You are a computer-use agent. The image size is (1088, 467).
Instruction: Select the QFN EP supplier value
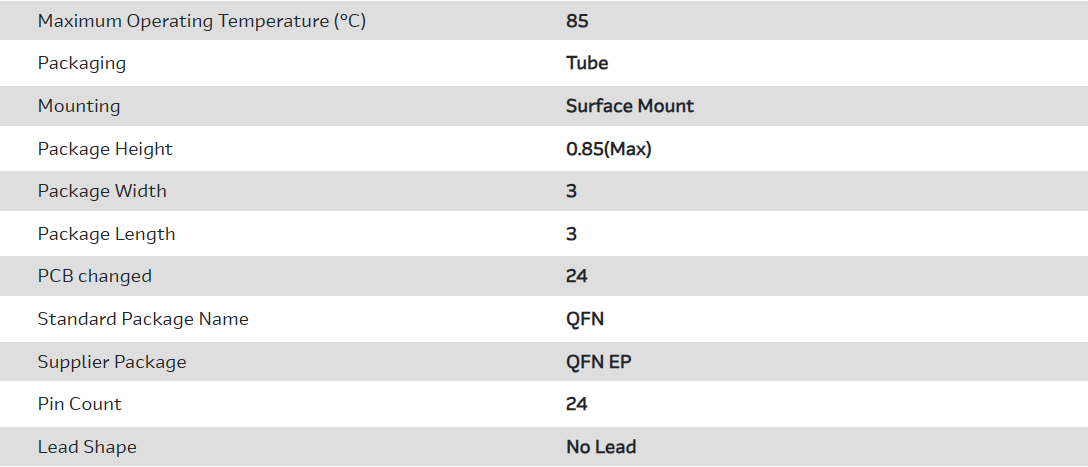click(599, 362)
